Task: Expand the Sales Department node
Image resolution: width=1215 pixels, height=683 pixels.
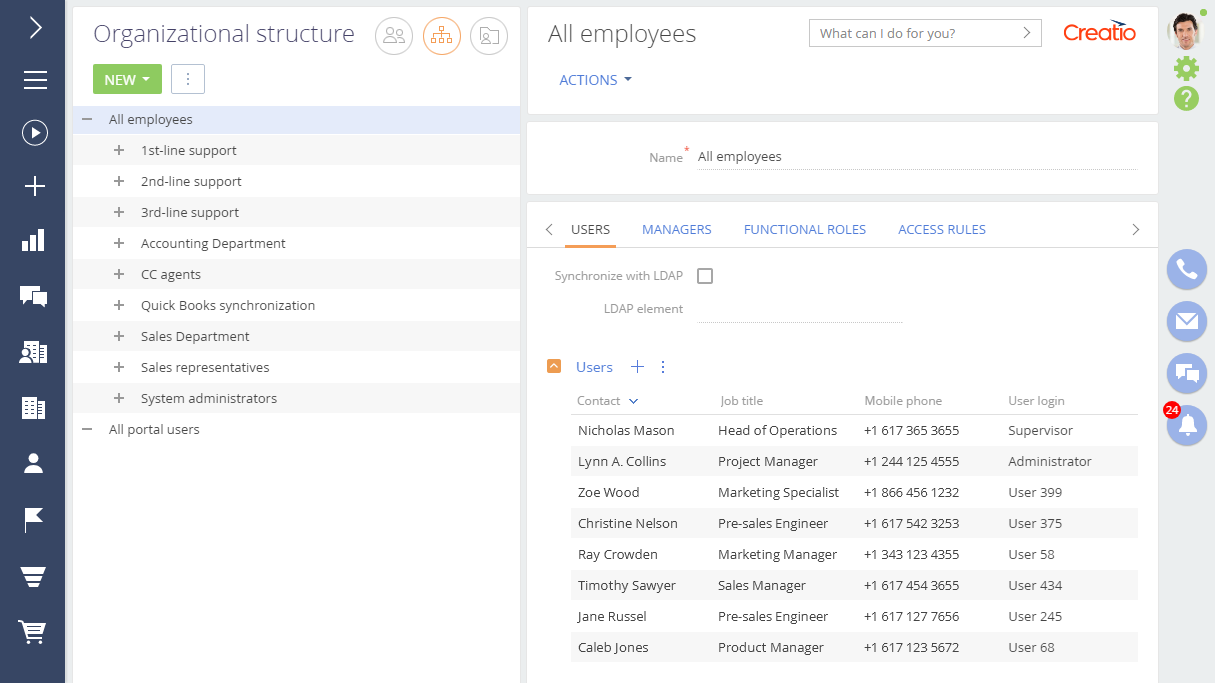Action: tap(119, 336)
